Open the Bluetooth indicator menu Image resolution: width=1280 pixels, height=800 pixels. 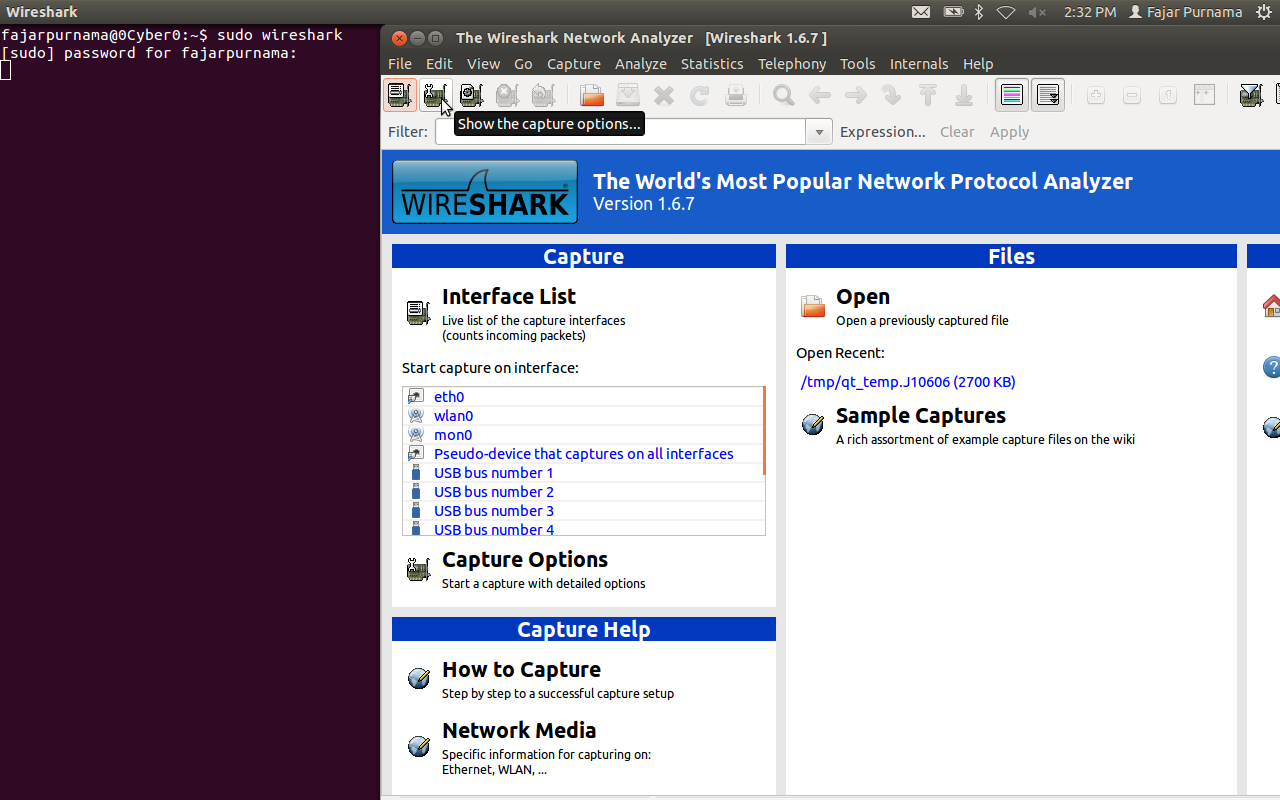pos(980,12)
